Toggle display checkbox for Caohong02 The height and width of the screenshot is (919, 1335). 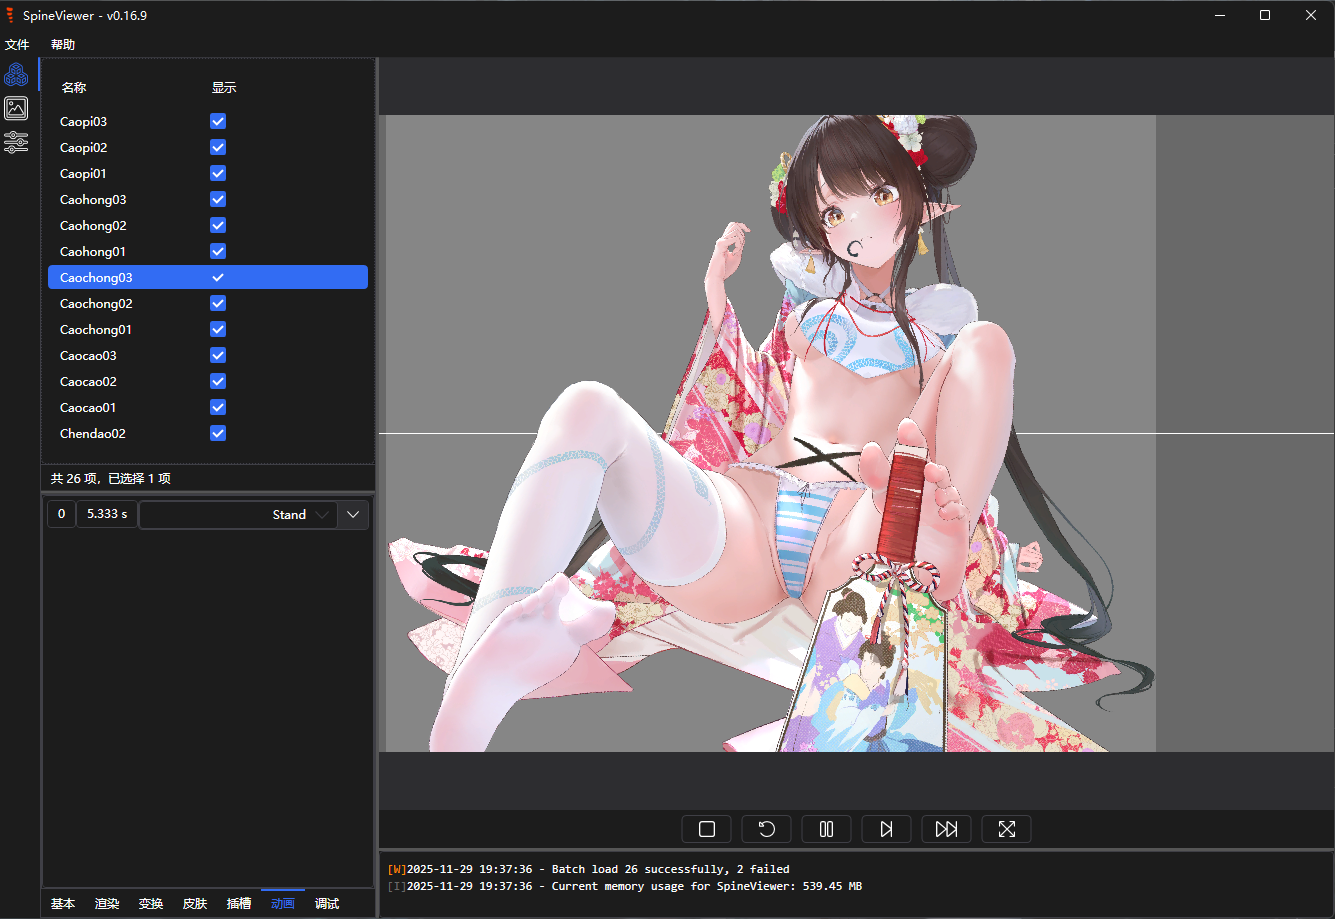click(x=218, y=225)
